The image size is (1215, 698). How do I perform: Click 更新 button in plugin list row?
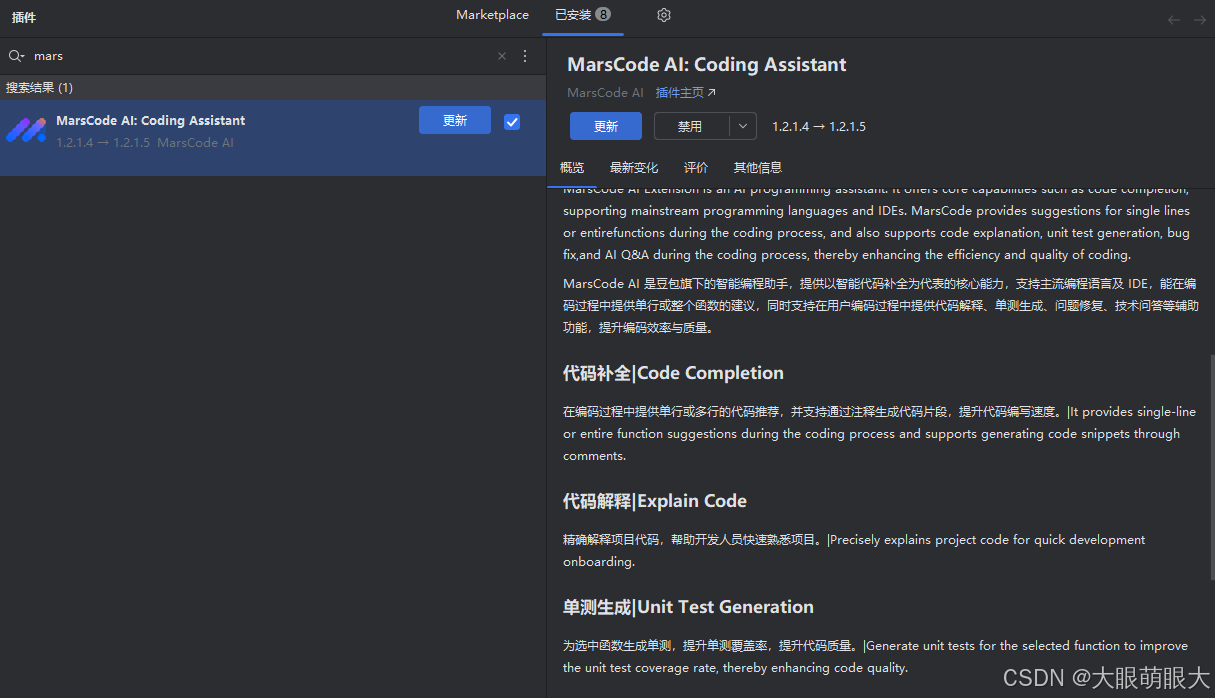pyautogui.click(x=455, y=120)
